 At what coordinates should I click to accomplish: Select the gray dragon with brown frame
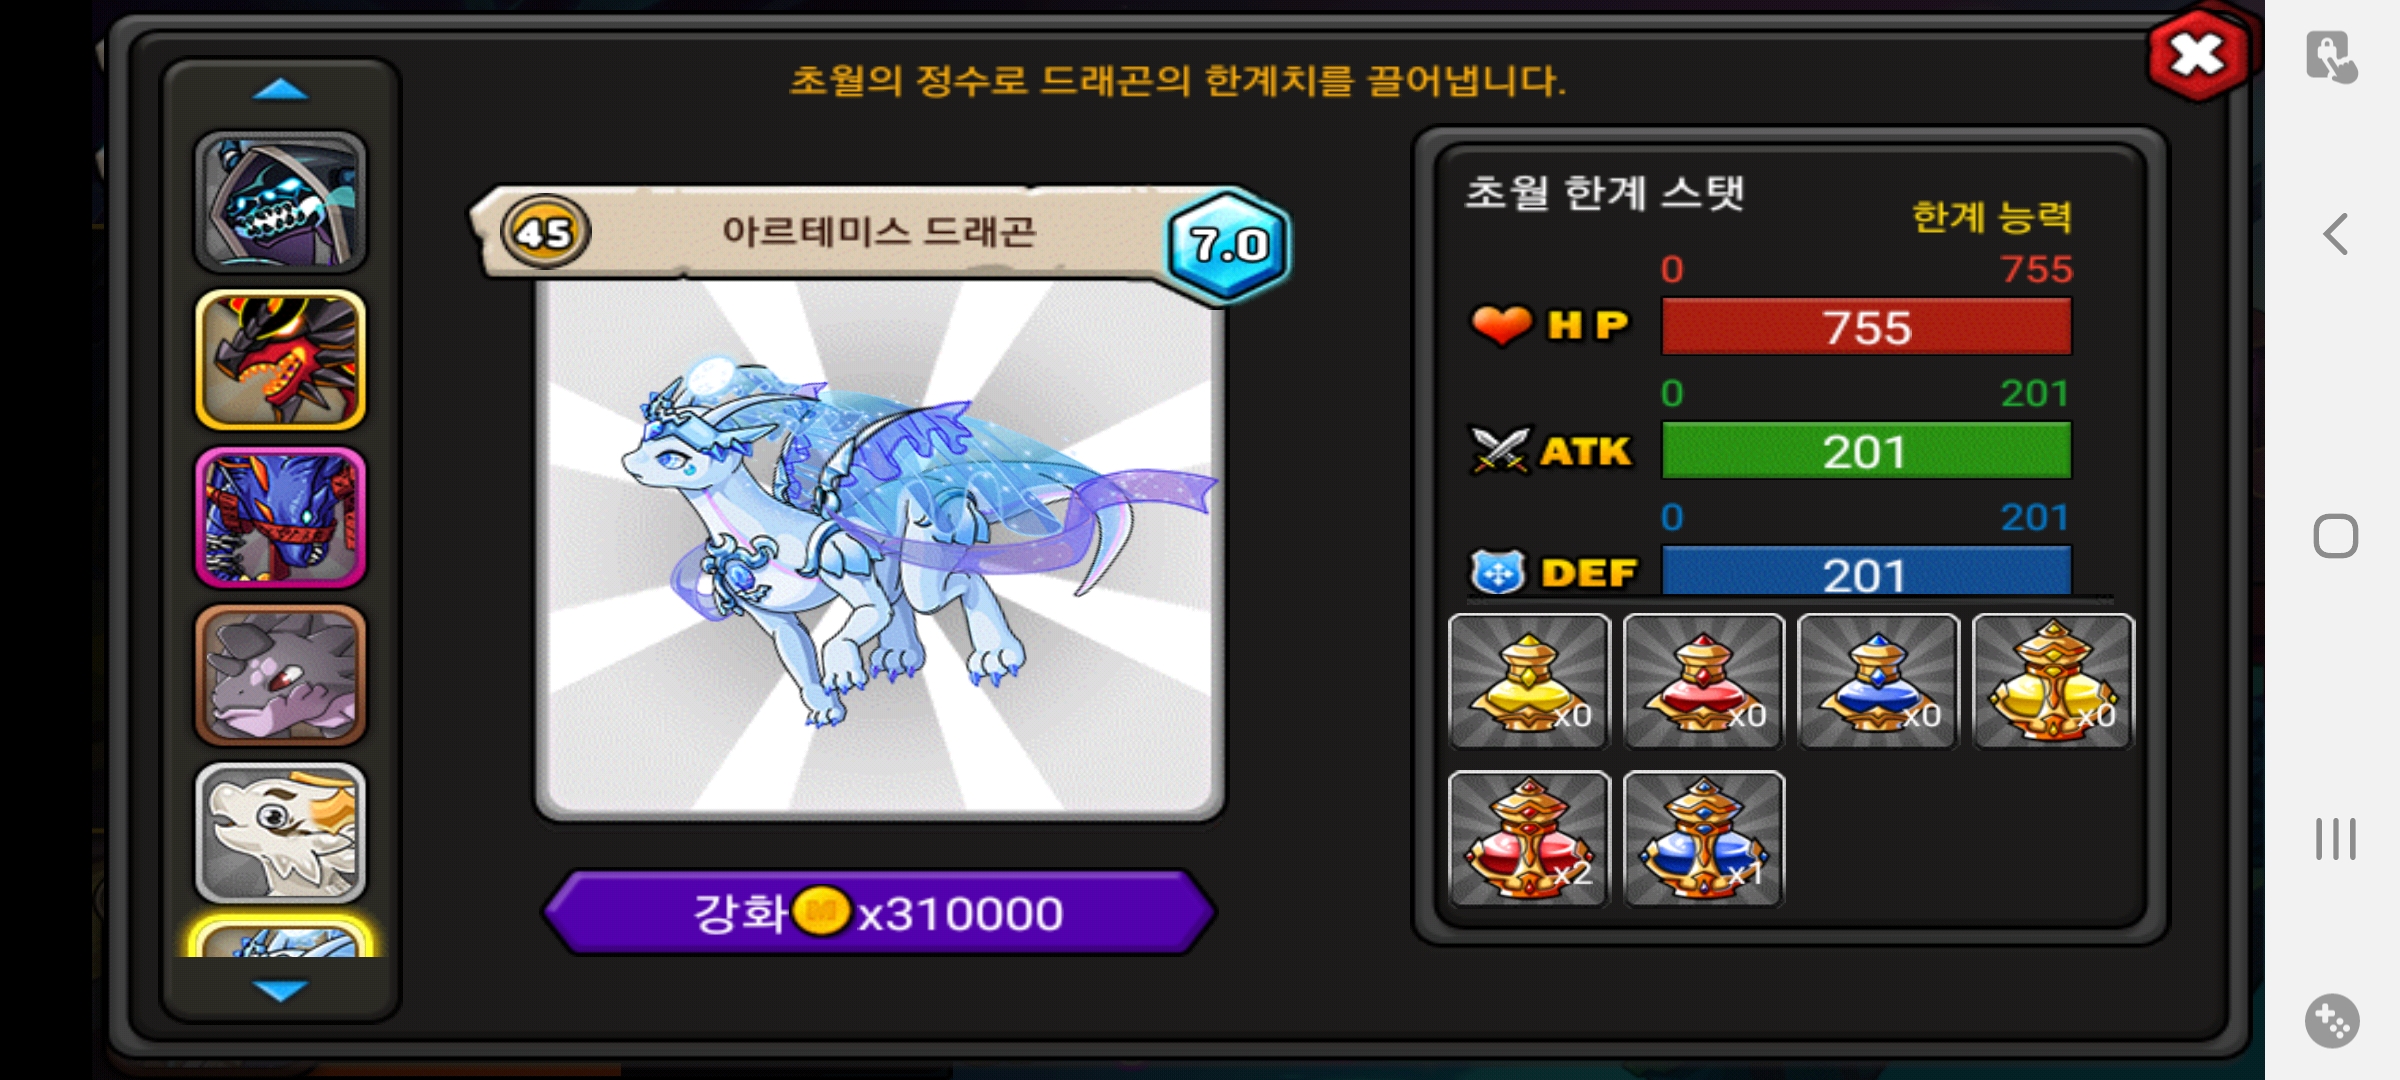280,675
